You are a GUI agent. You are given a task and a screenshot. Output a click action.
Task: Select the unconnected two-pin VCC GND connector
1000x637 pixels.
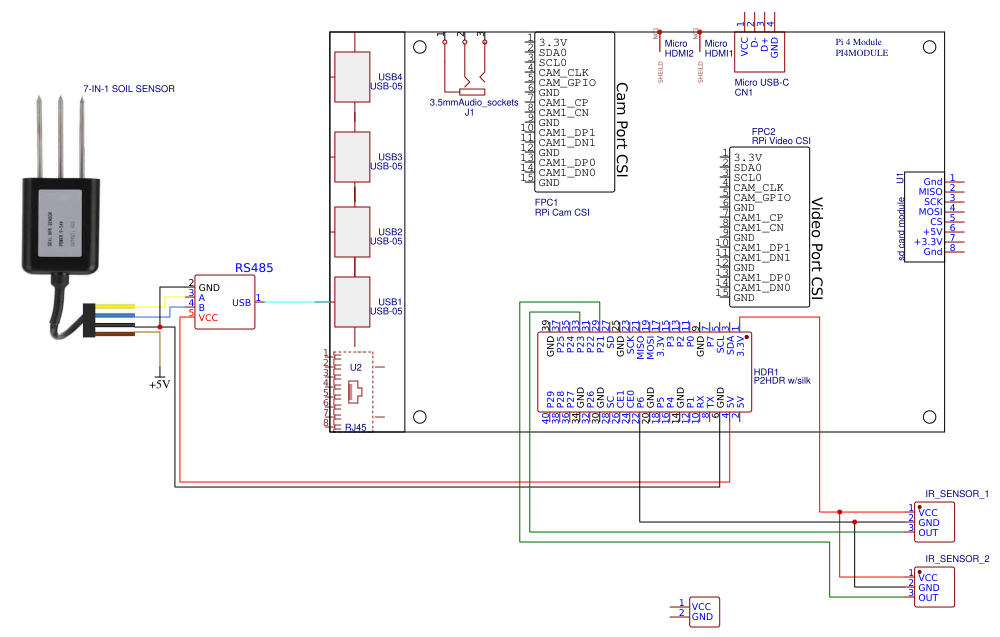(x=695, y=611)
